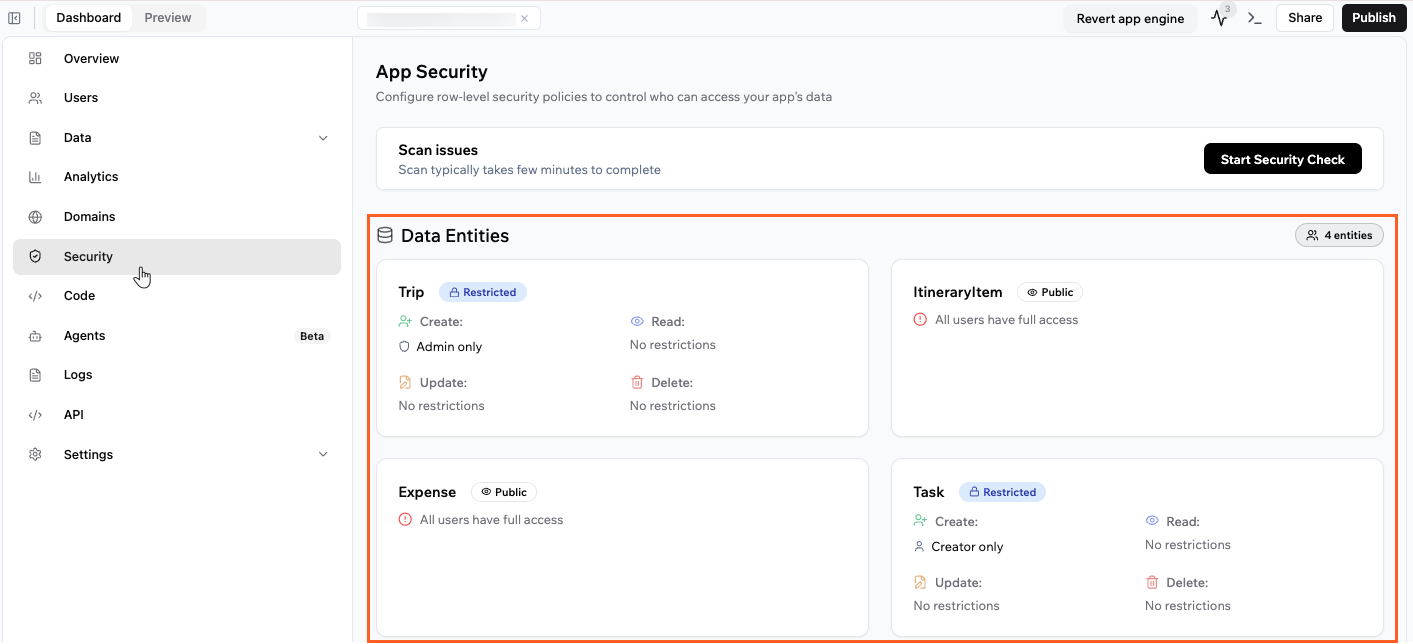Click the Domains globe icon
The width and height of the screenshot is (1413, 644).
pyautogui.click(x=35, y=217)
